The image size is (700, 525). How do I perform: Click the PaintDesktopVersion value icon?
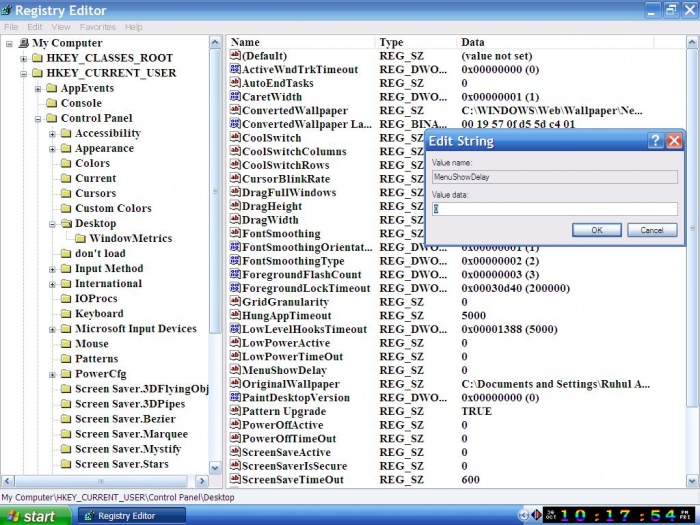coord(234,398)
